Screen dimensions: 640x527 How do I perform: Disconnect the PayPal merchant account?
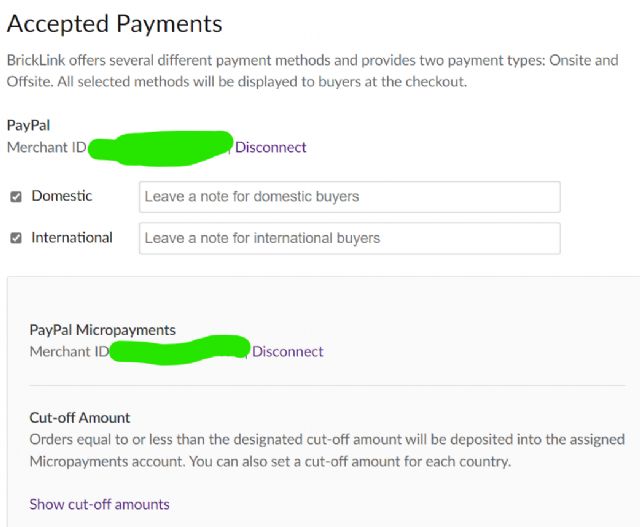(271, 147)
